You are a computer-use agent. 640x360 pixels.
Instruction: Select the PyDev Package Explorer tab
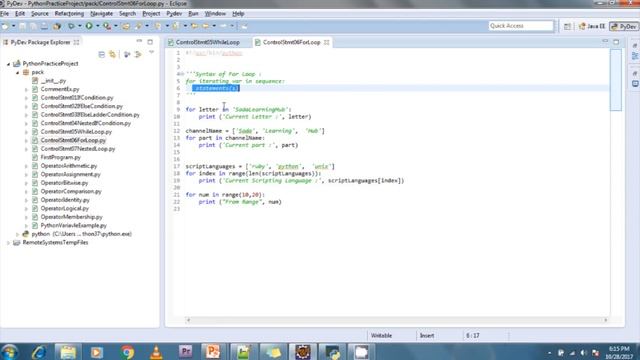(40, 42)
